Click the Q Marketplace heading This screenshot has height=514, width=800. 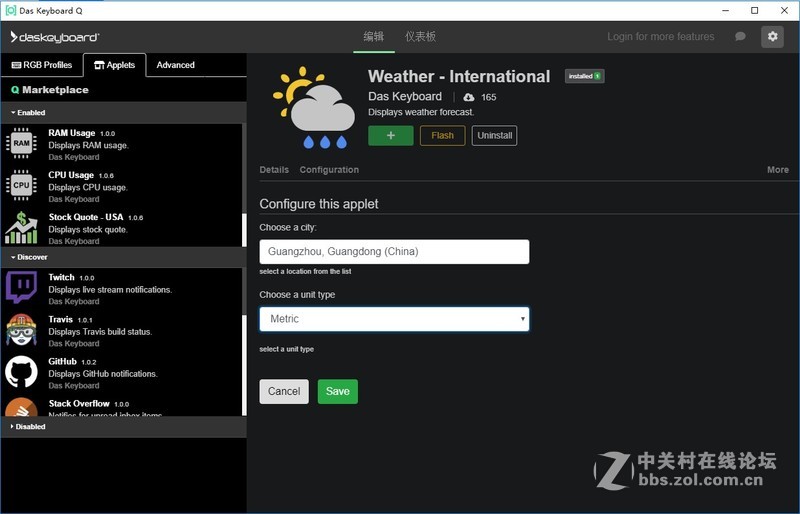pos(50,90)
